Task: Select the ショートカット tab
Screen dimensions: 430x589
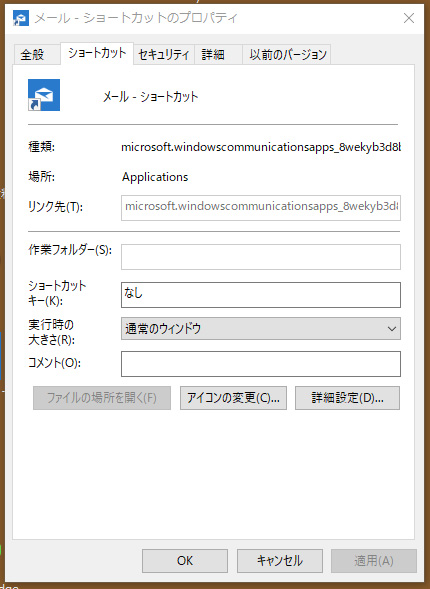Action: 97,53
